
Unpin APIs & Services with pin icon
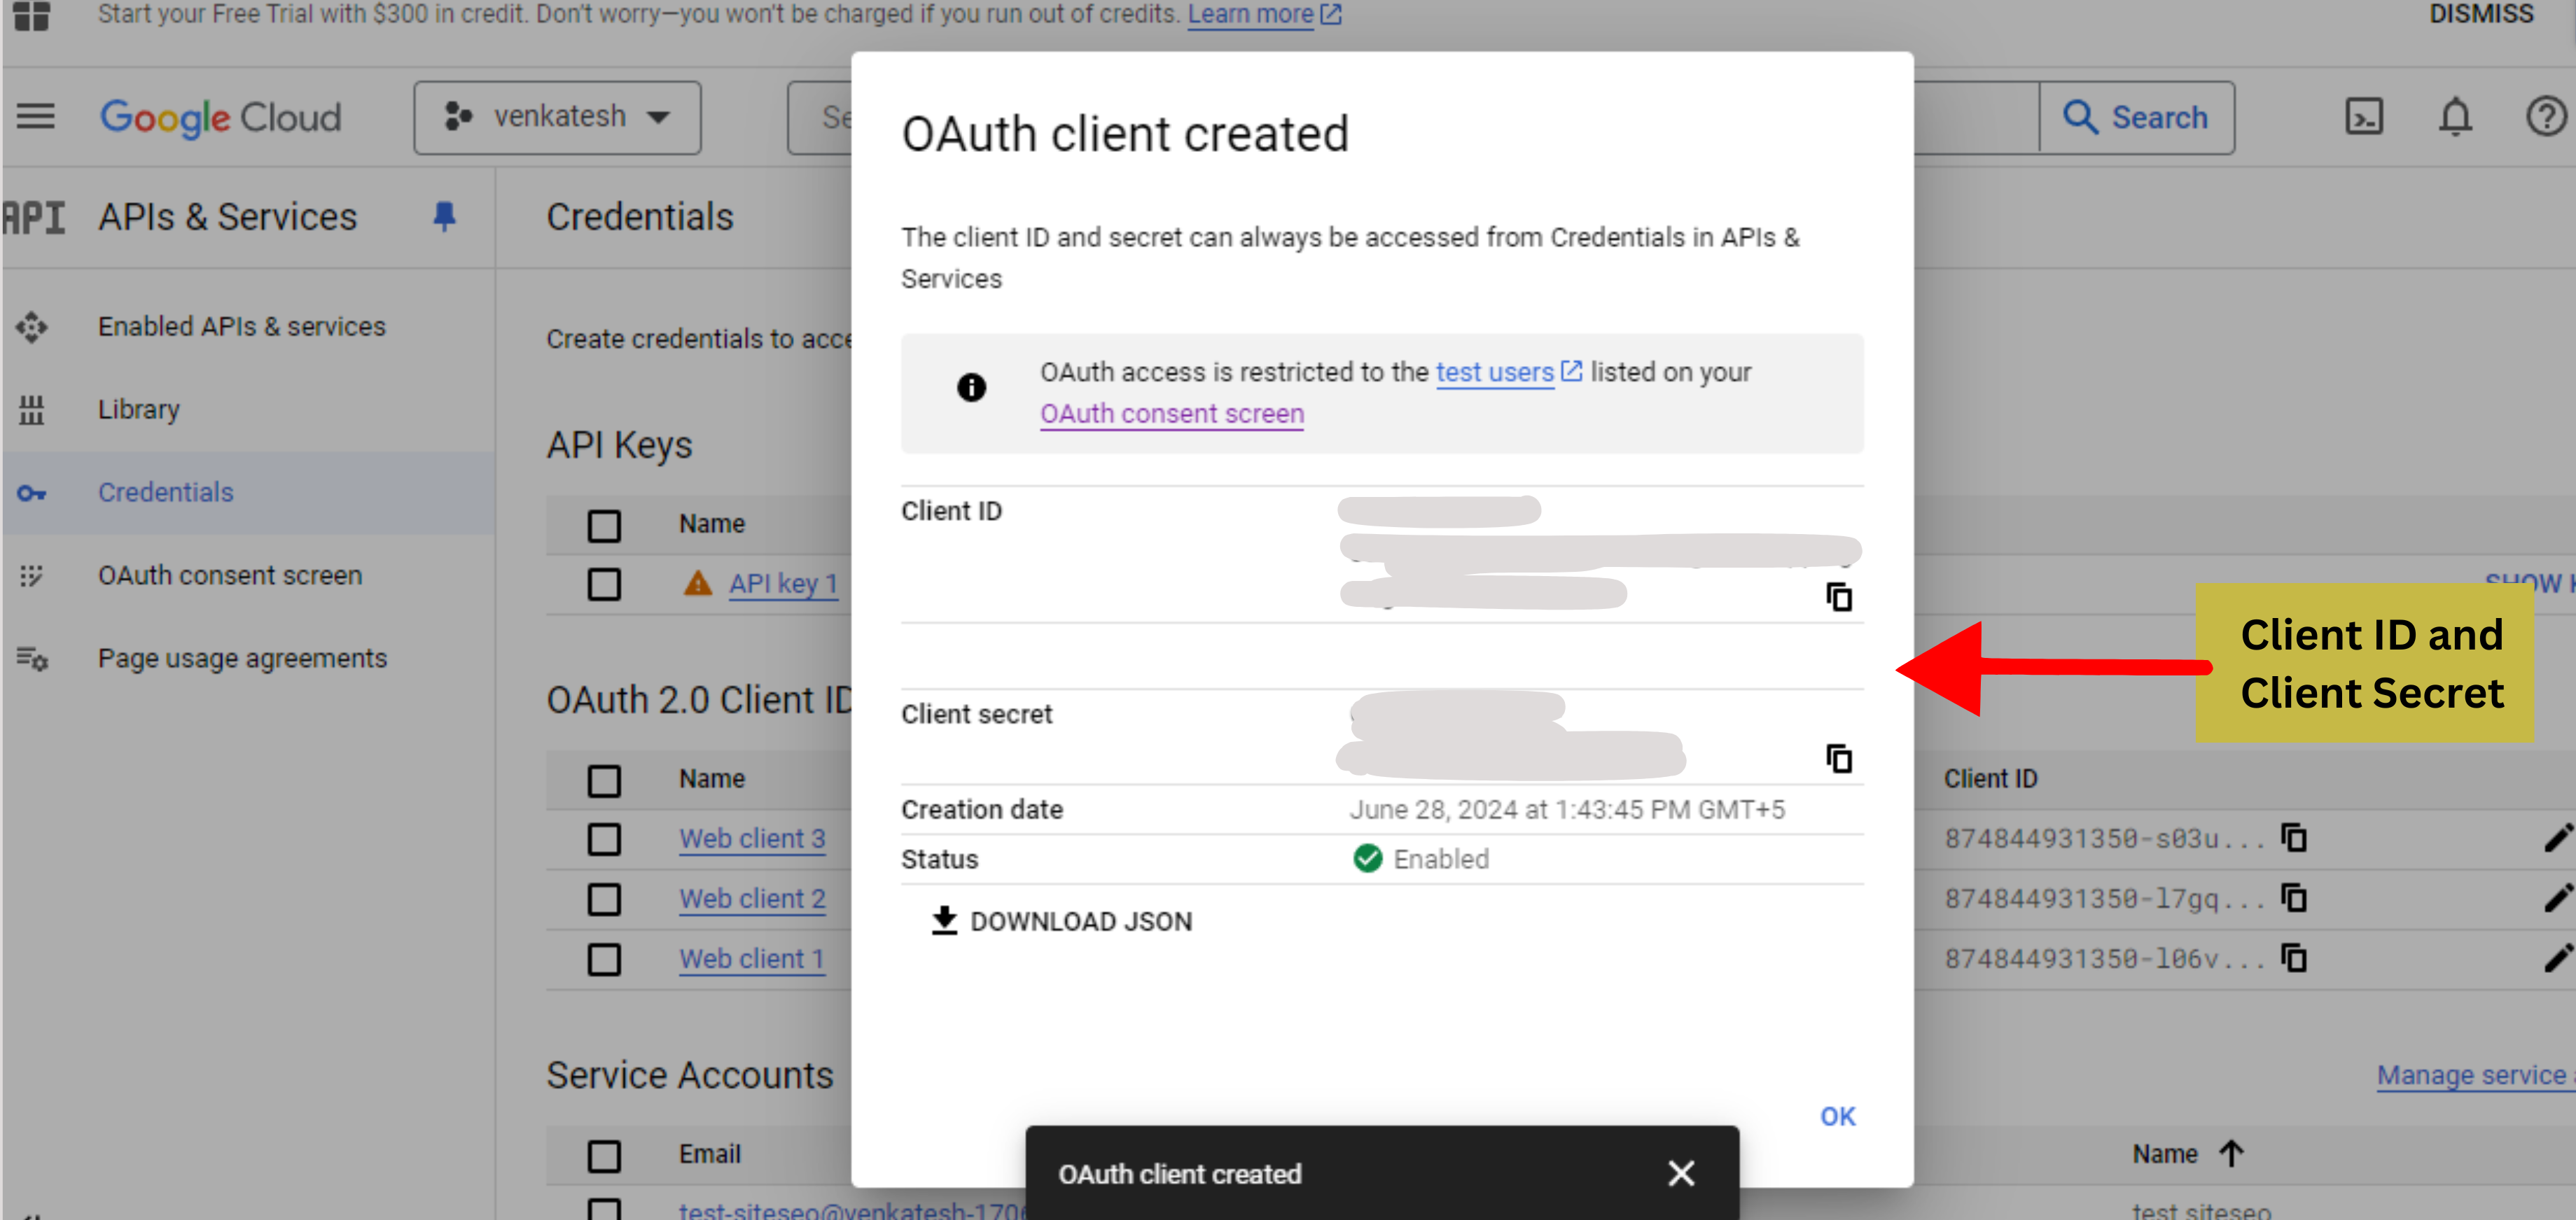pyautogui.click(x=444, y=216)
